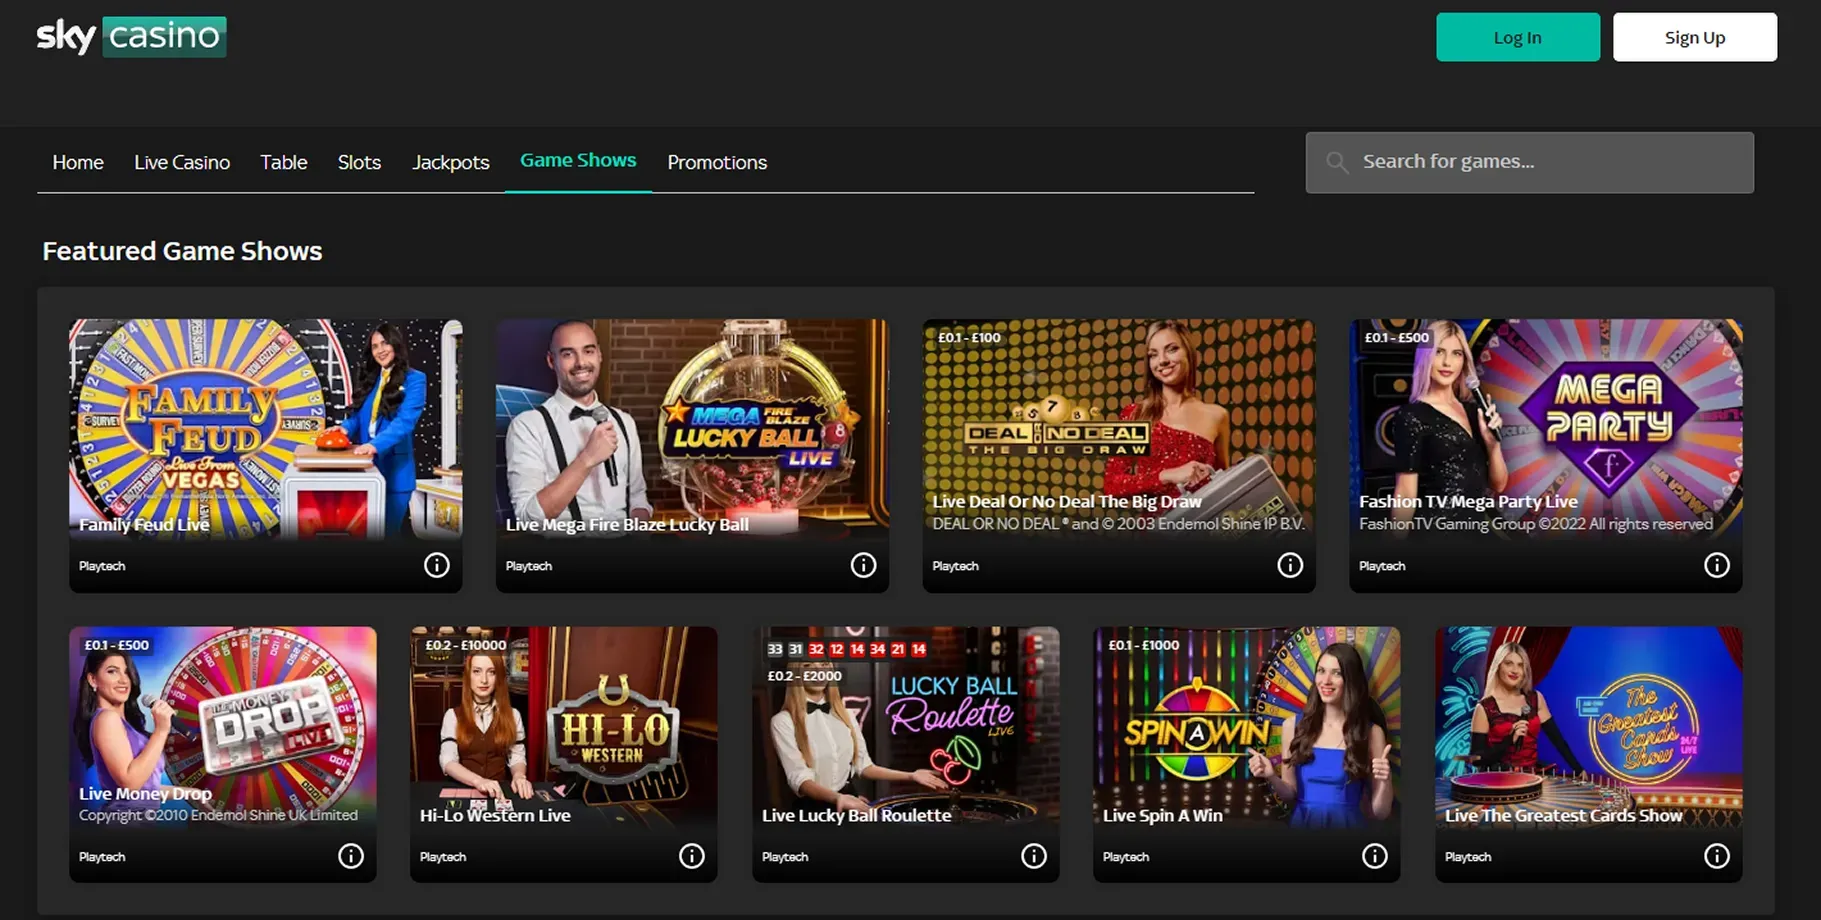This screenshot has height=920, width=1821.
Task: Click the 'Live Money Drop' title text
Action: [145, 793]
